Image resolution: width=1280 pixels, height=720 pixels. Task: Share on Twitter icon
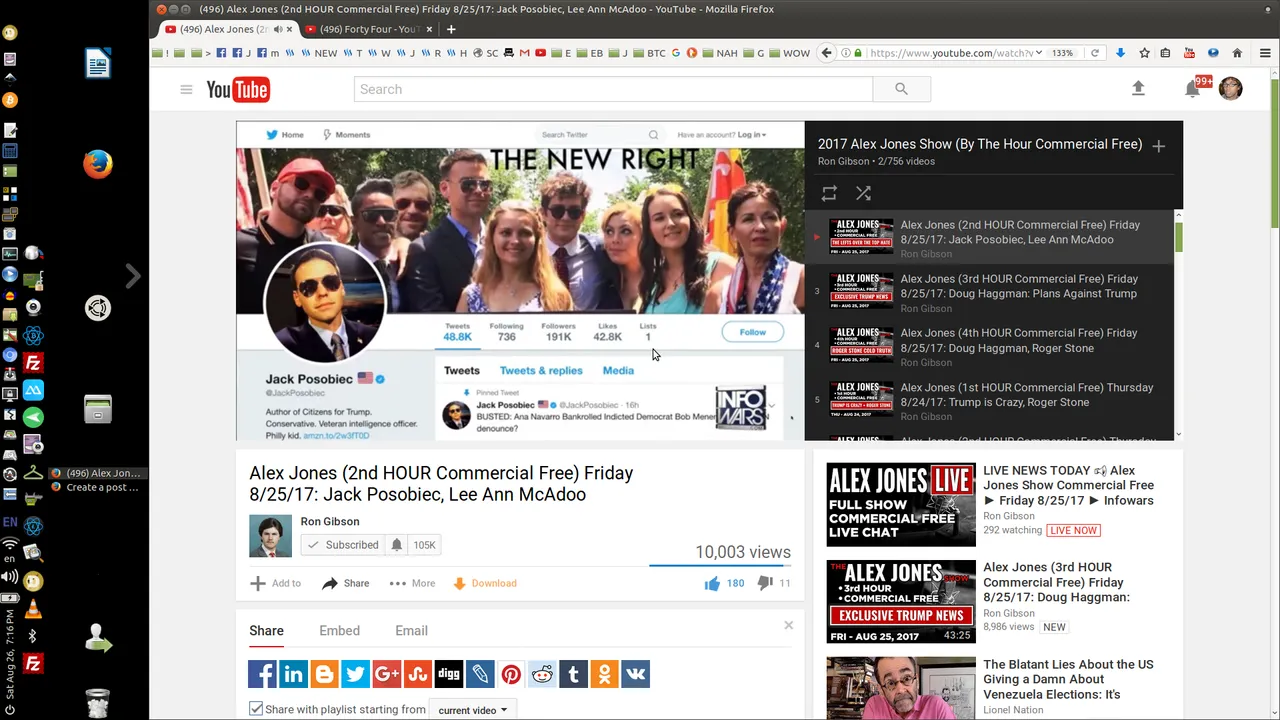click(355, 674)
